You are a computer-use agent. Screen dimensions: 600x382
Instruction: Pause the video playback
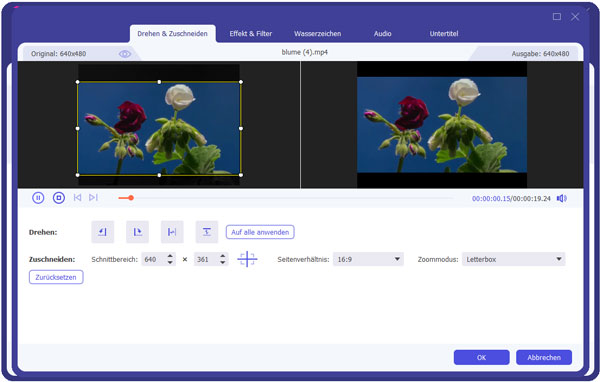point(38,198)
